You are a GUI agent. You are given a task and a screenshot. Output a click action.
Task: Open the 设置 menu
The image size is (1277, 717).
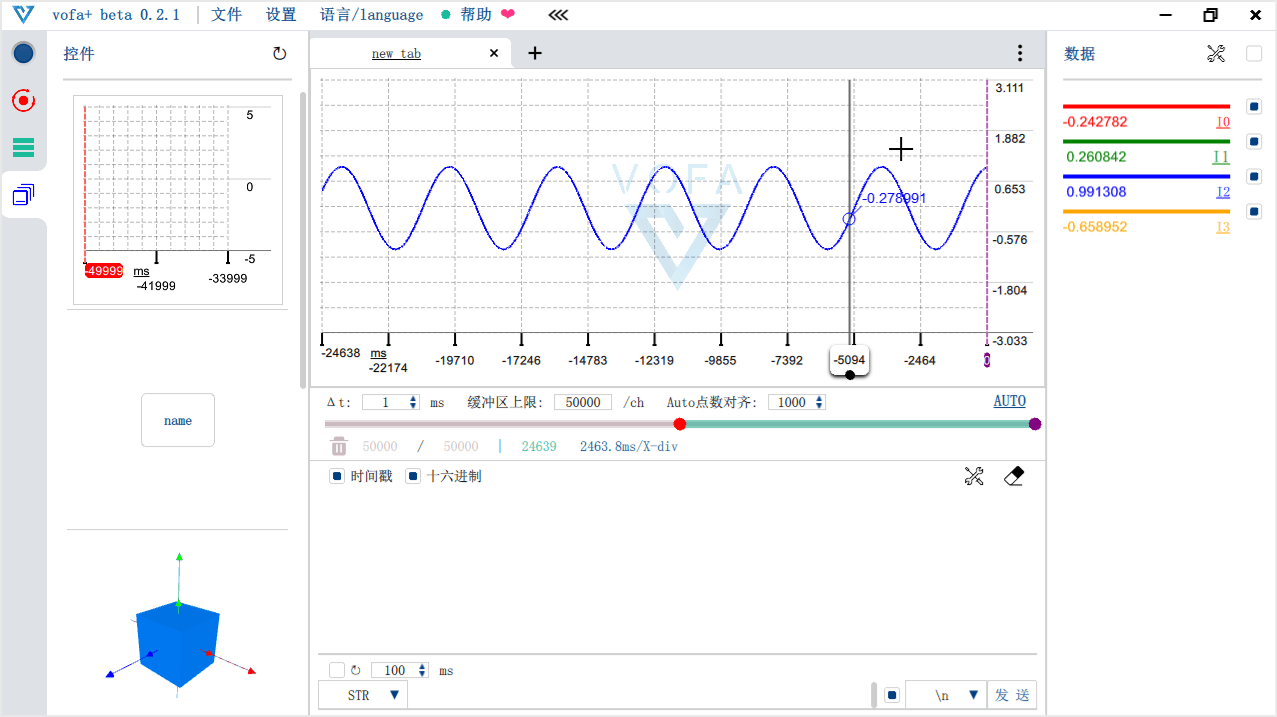pos(281,15)
